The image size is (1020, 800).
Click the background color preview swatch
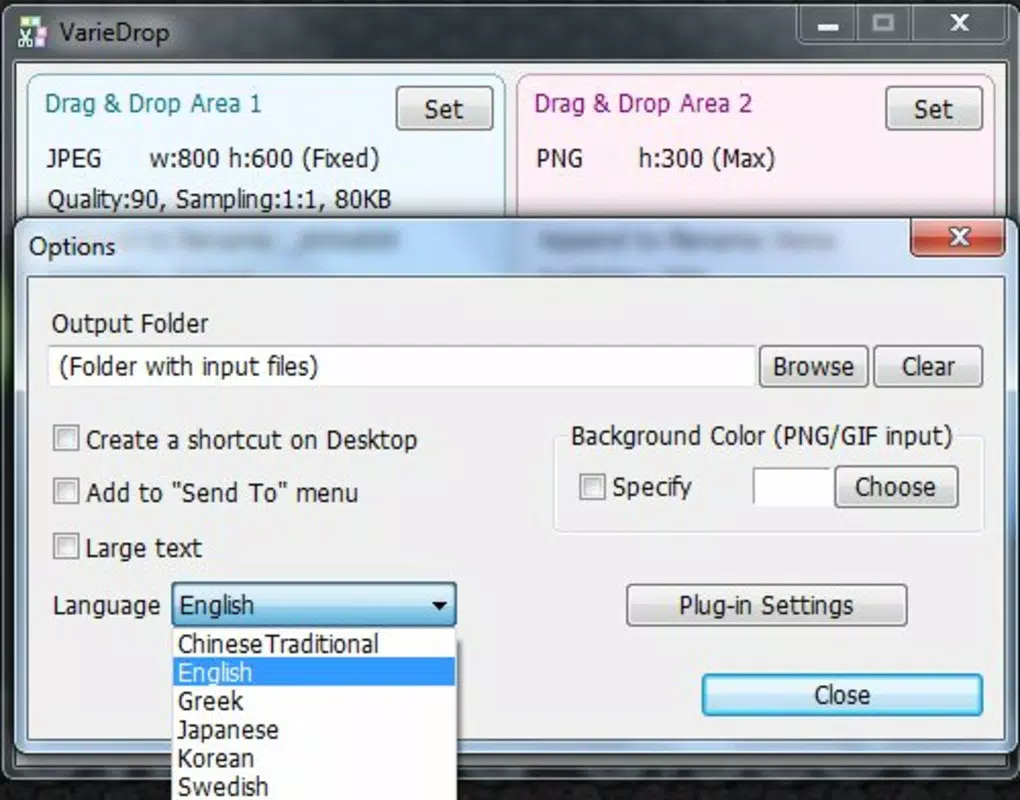tap(793, 487)
